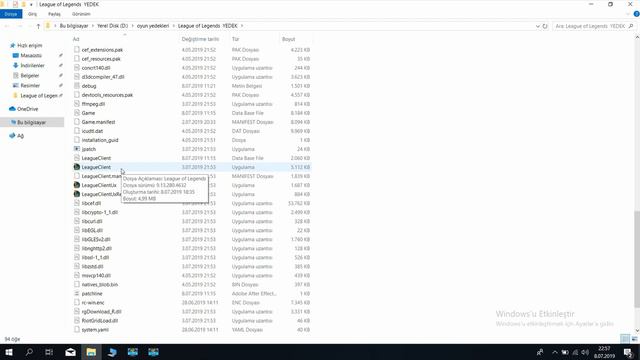Open the address bar history dropdown

(x=538, y=26)
